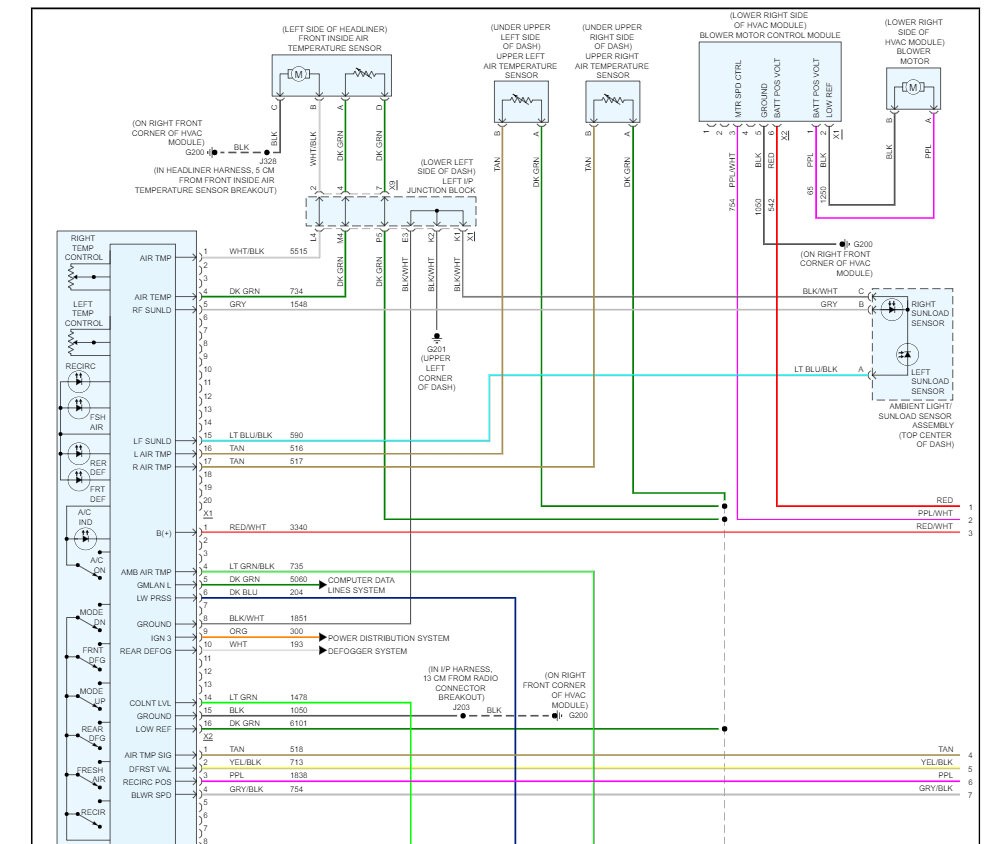986x844 pixels.
Task: Click the Left Temp Control label
Action: coord(83,313)
